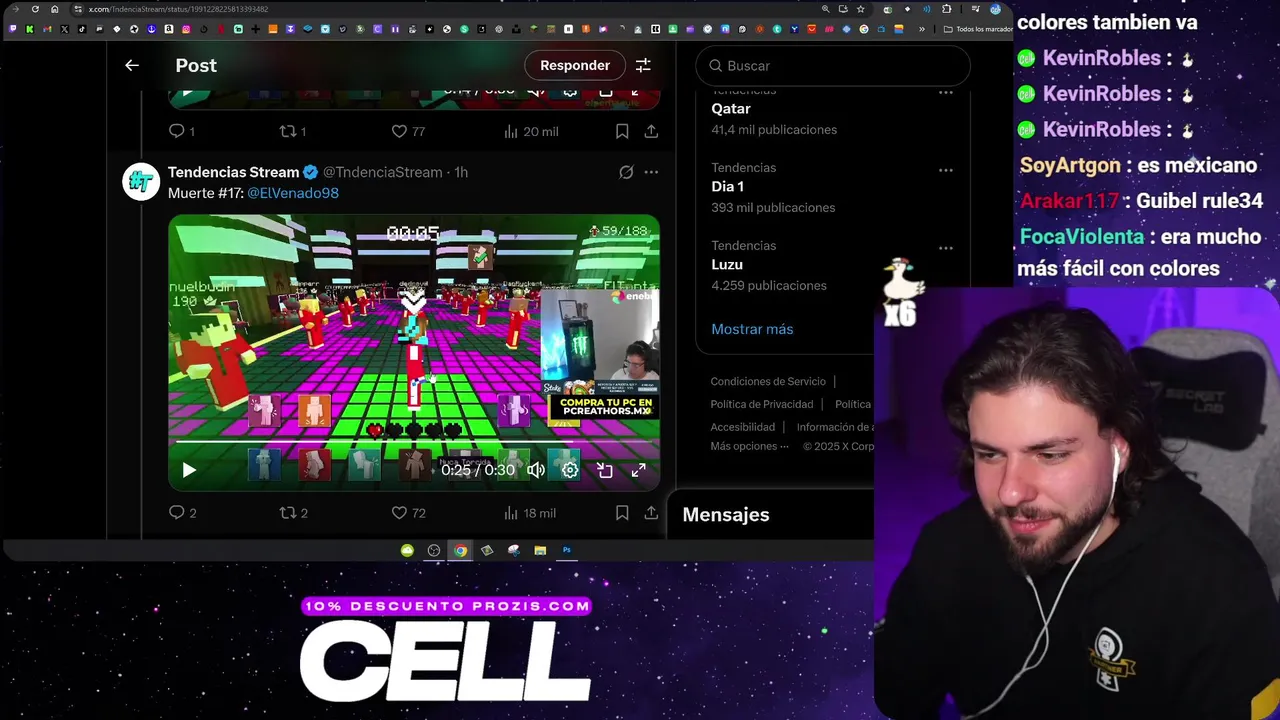Open the green cloud app in taskbar

coord(407,550)
